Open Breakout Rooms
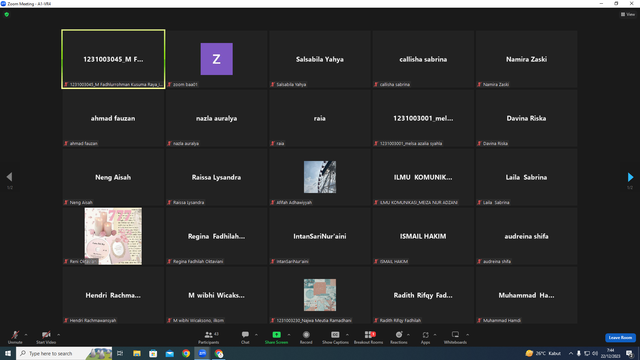This screenshot has width=640, height=360. point(369,337)
